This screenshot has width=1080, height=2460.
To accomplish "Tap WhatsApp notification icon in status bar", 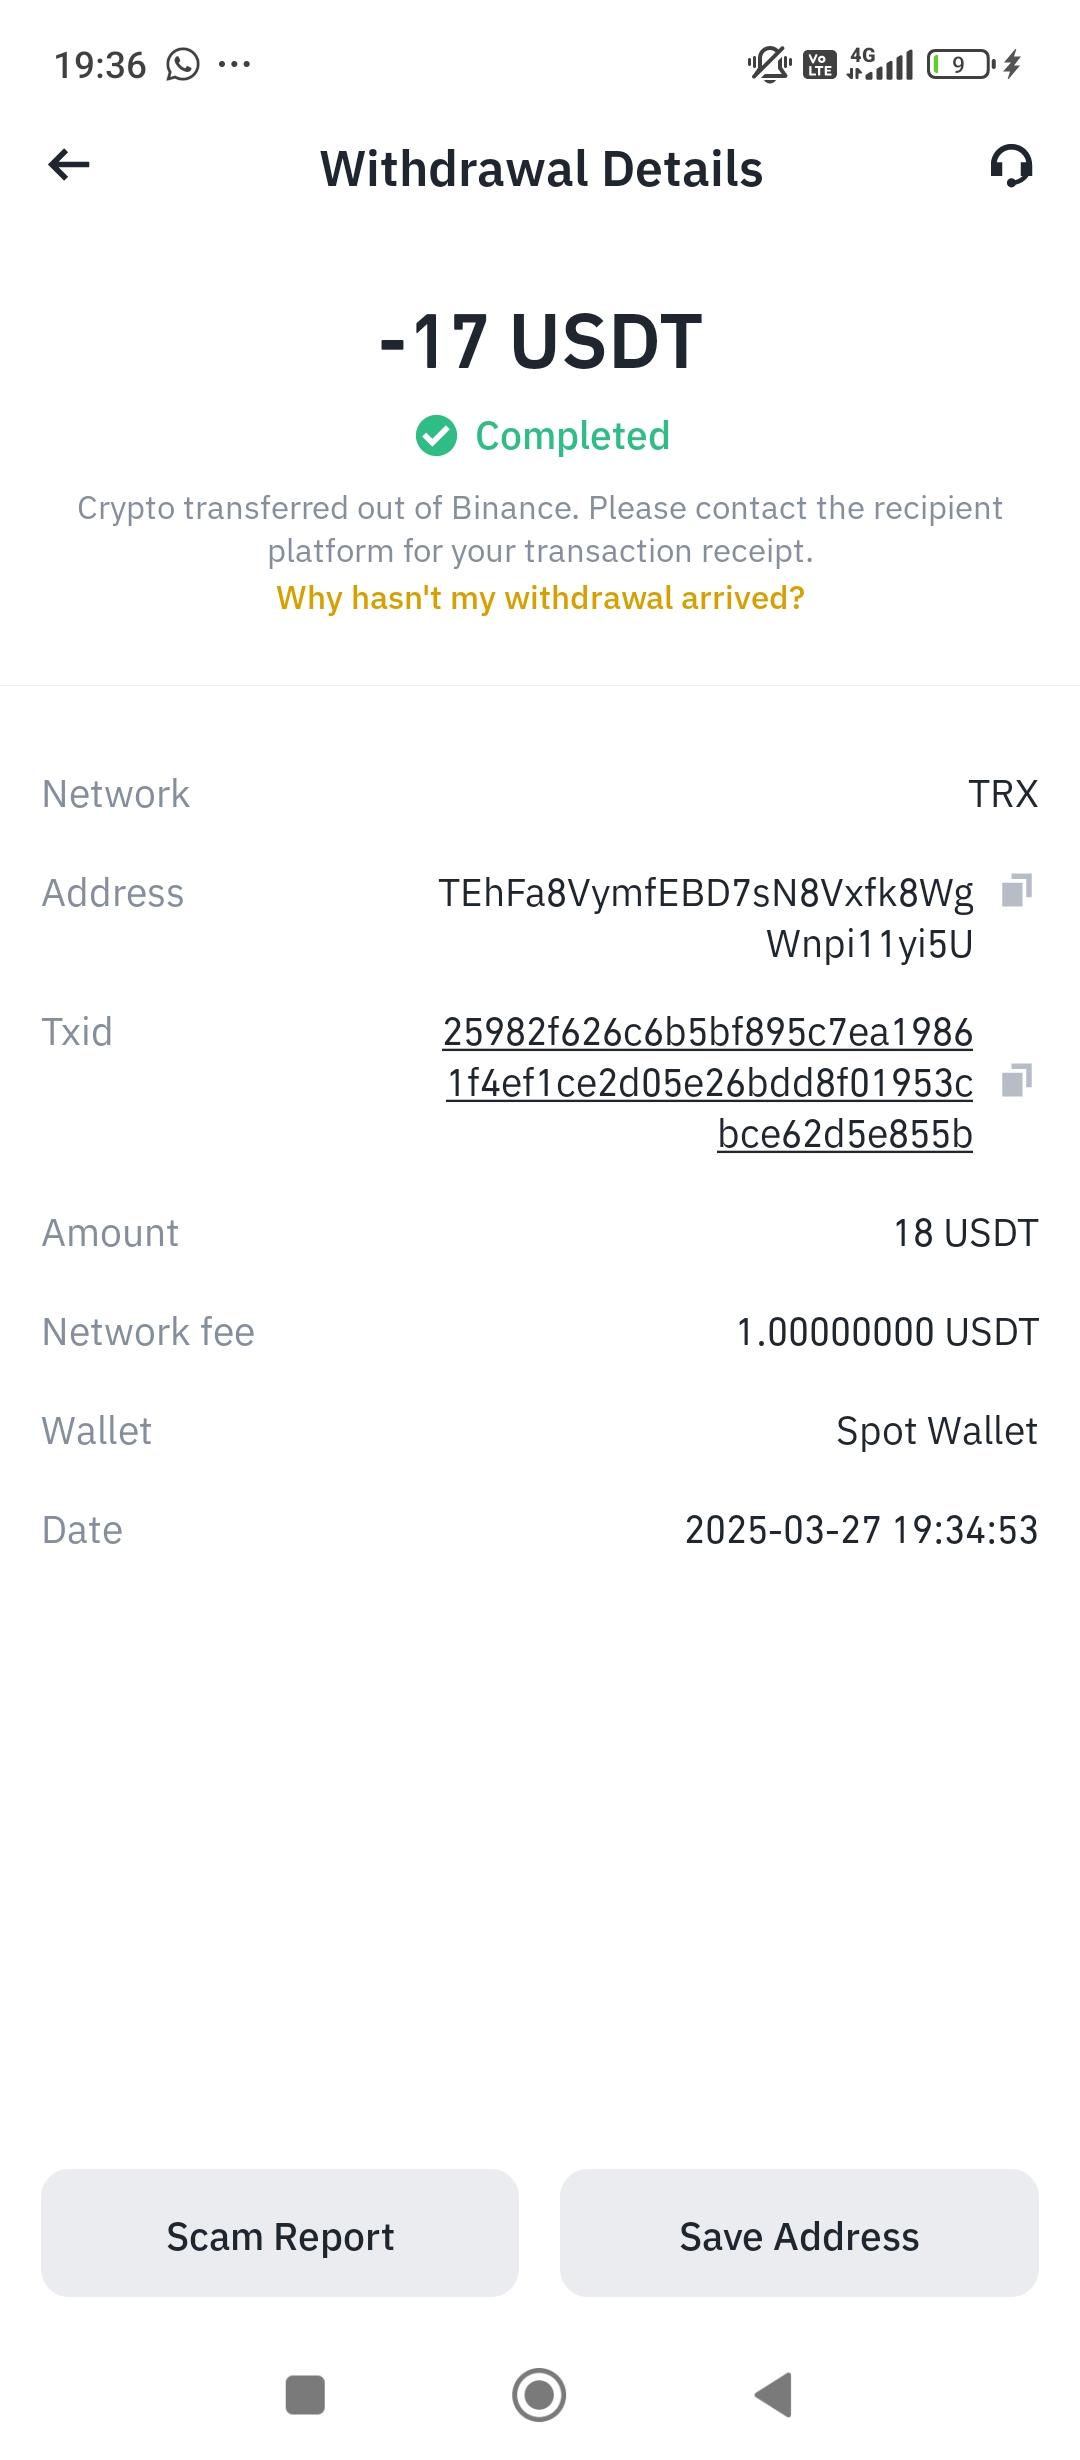I will tap(183, 65).
